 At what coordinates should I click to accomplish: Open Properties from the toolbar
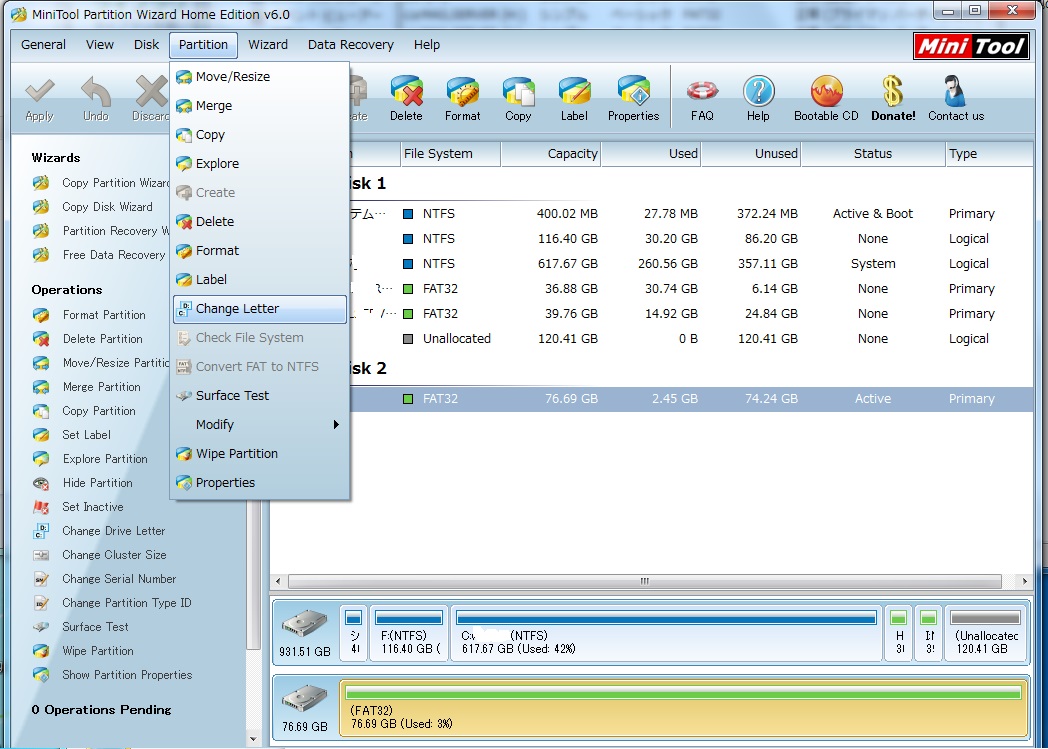pos(634,98)
